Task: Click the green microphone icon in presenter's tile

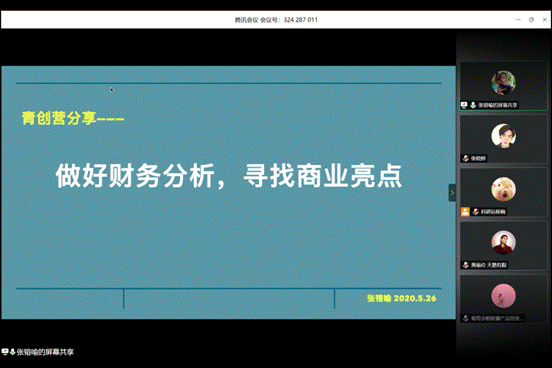Action: (x=473, y=105)
